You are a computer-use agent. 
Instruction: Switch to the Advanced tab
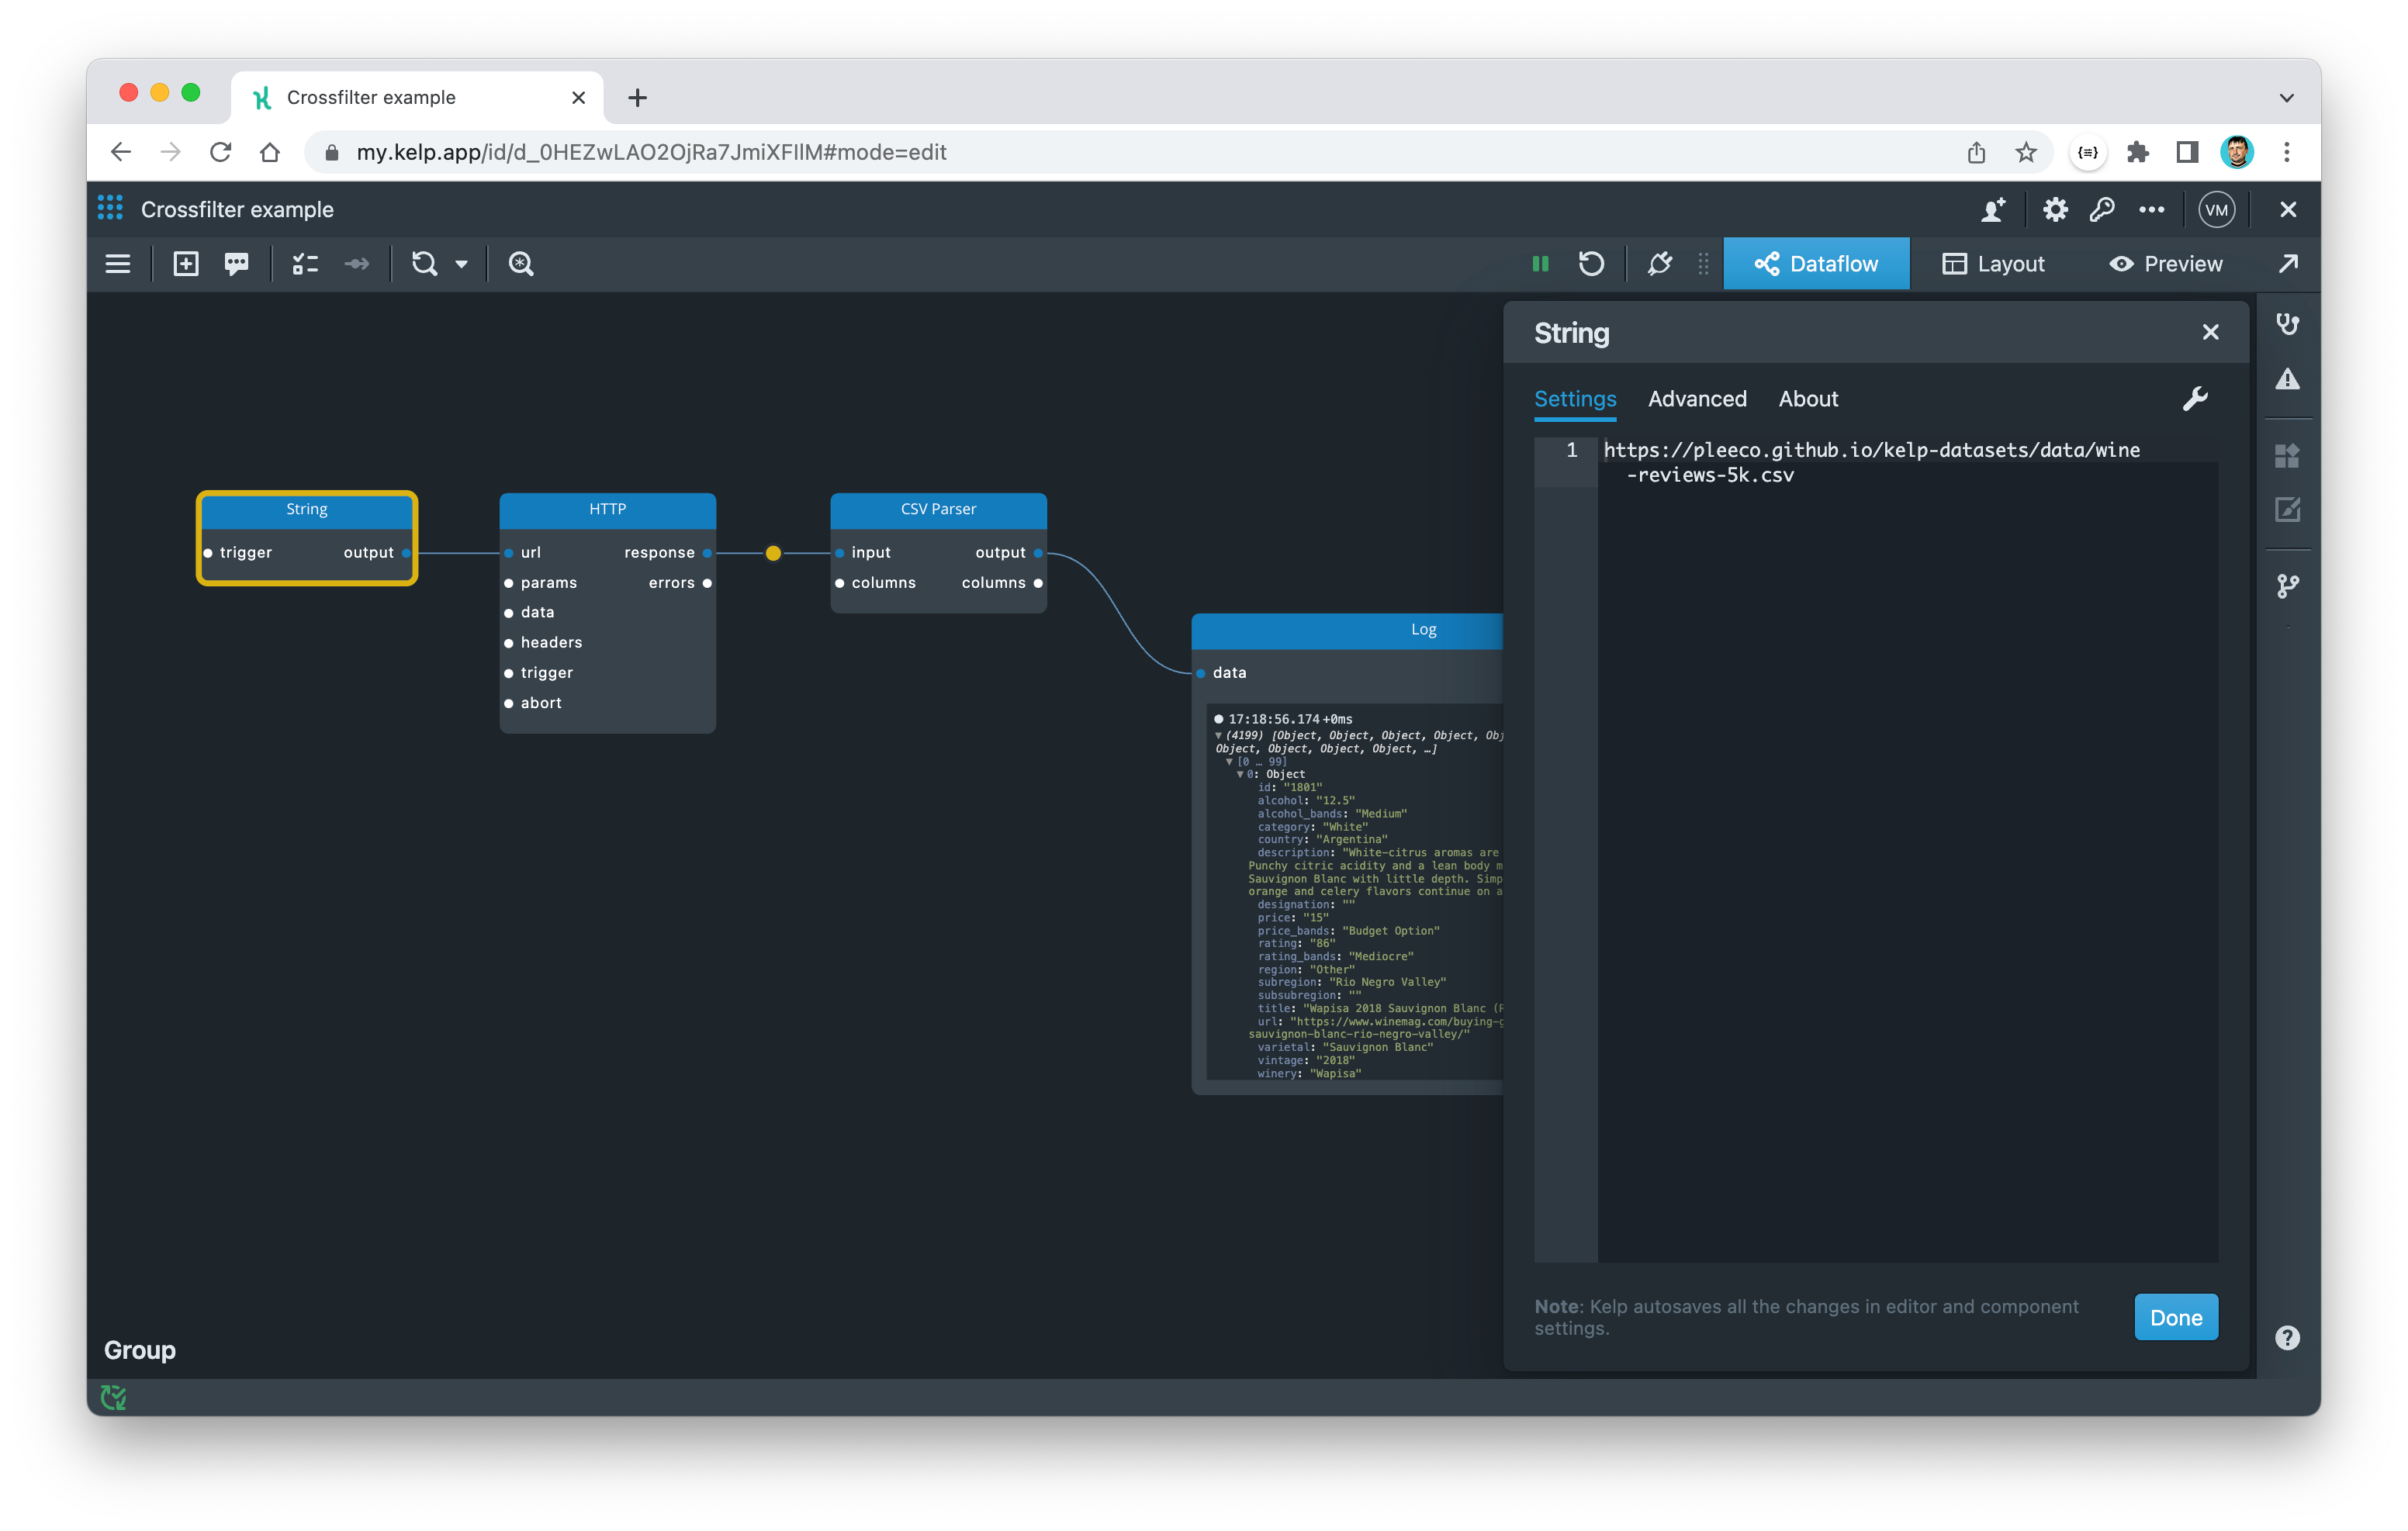[1697, 399]
